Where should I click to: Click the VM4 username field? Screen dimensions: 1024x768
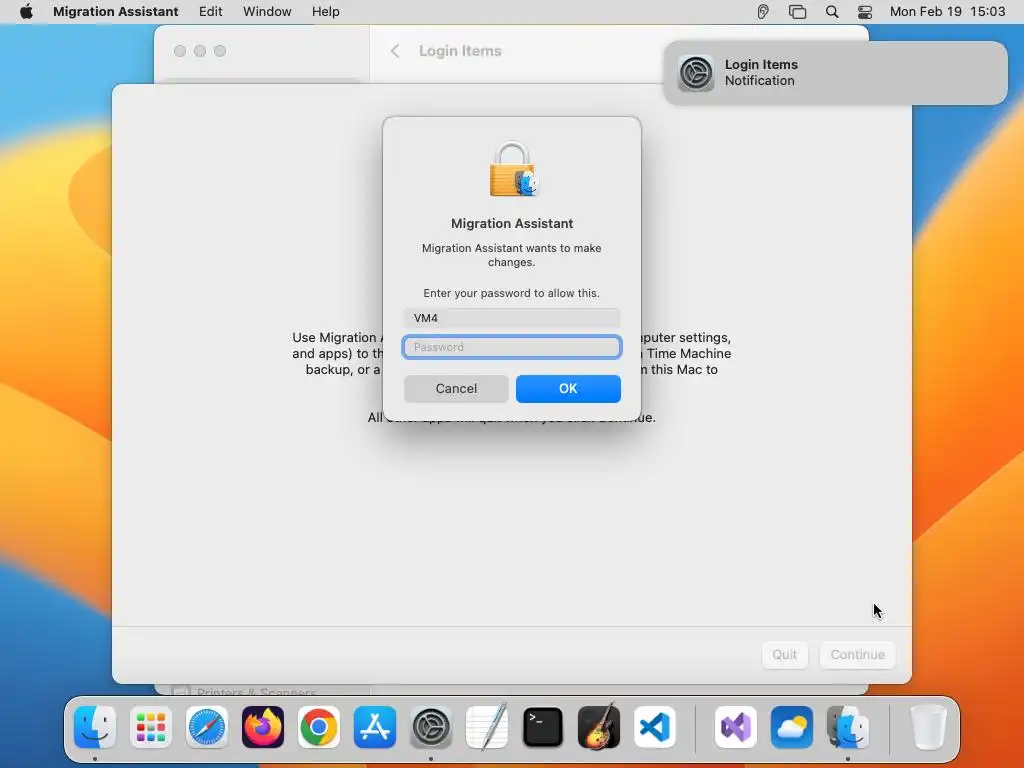[511, 318]
